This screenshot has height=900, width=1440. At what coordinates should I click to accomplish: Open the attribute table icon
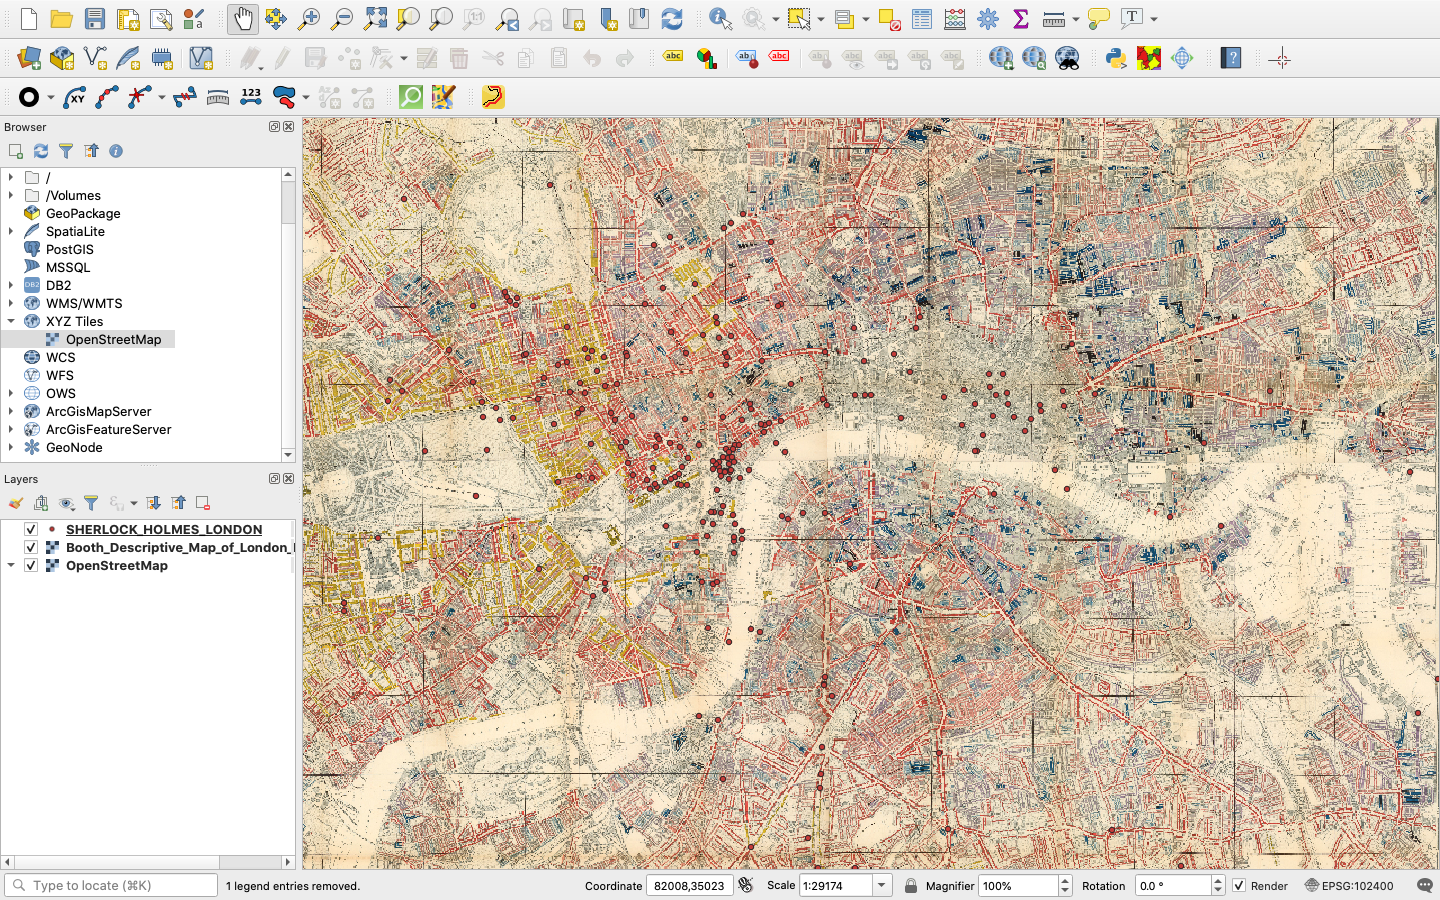922,19
